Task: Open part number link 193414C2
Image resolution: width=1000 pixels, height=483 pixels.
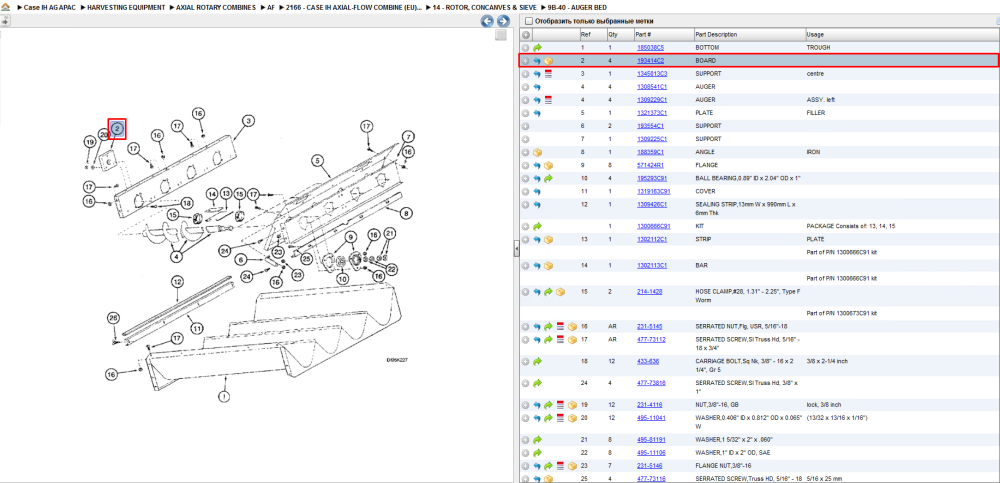Action: pyautogui.click(x=651, y=61)
